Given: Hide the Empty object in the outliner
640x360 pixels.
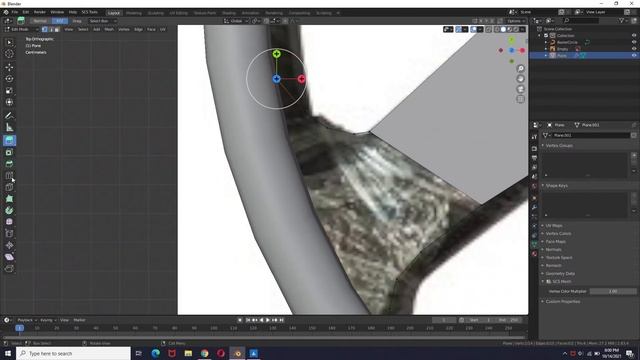Looking at the screenshot, I should [634, 49].
